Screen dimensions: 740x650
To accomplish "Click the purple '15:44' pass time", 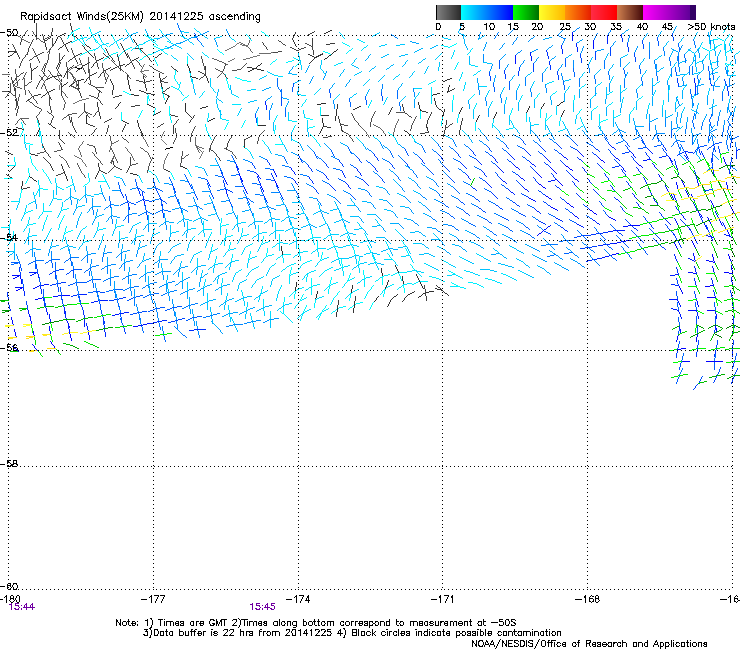I will pyautogui.click(x=22, y=607).
